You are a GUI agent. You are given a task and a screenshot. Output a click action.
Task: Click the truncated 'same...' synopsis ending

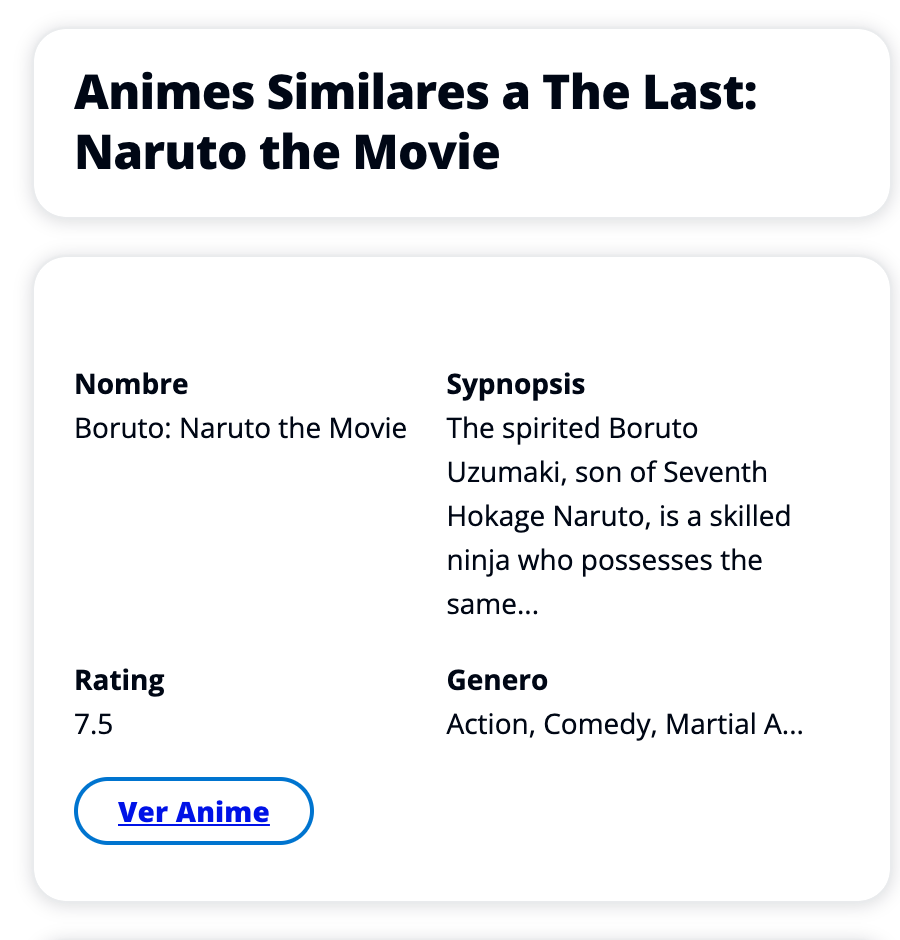tap(492, 604)
